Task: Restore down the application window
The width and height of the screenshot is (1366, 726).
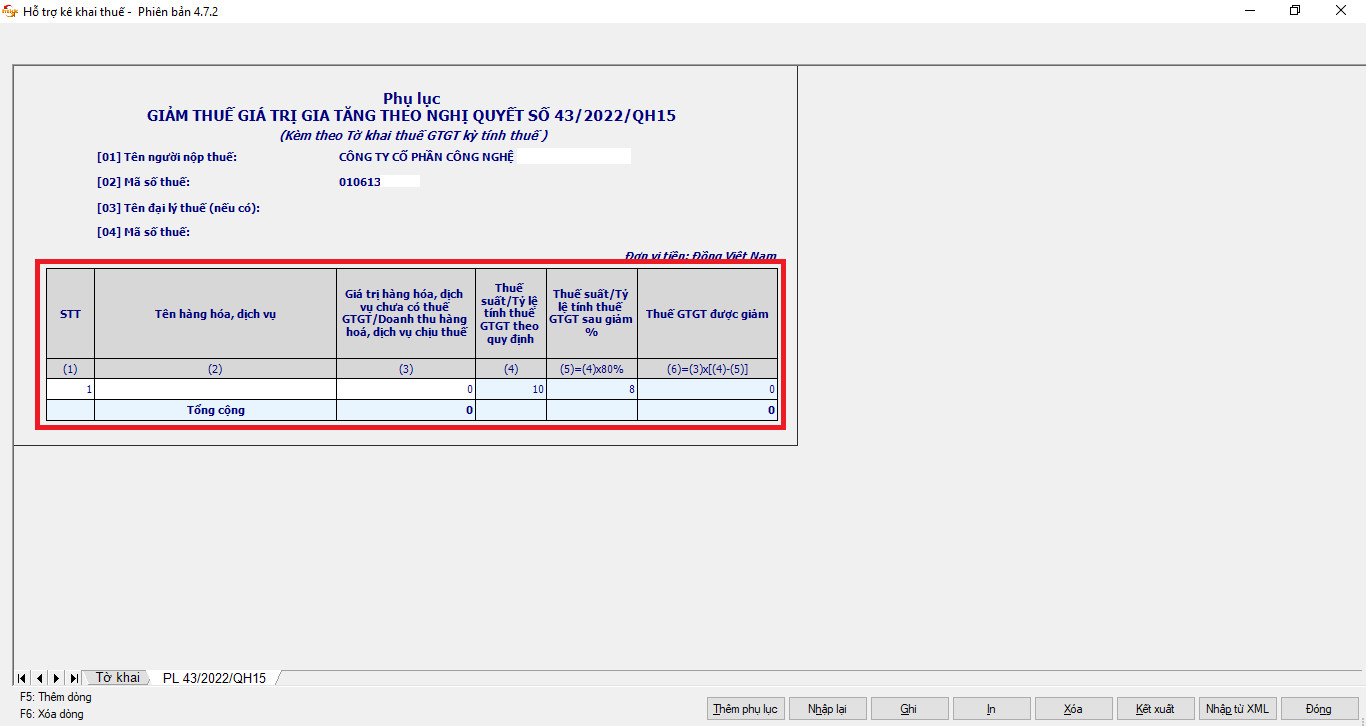Action: [1295, 11]
